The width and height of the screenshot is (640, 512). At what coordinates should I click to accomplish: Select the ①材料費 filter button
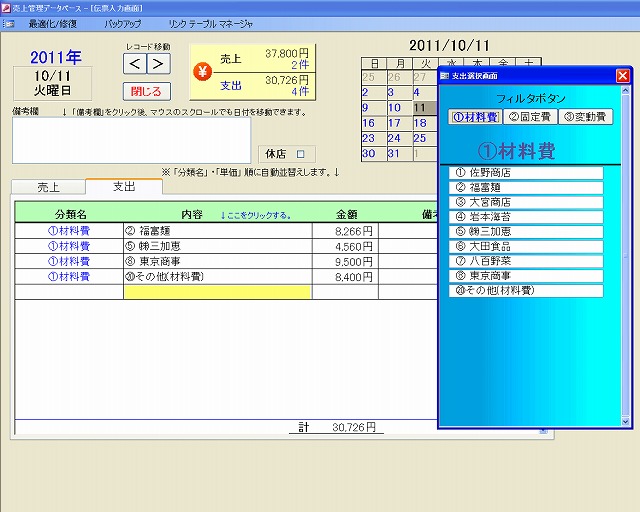[476, 117]
